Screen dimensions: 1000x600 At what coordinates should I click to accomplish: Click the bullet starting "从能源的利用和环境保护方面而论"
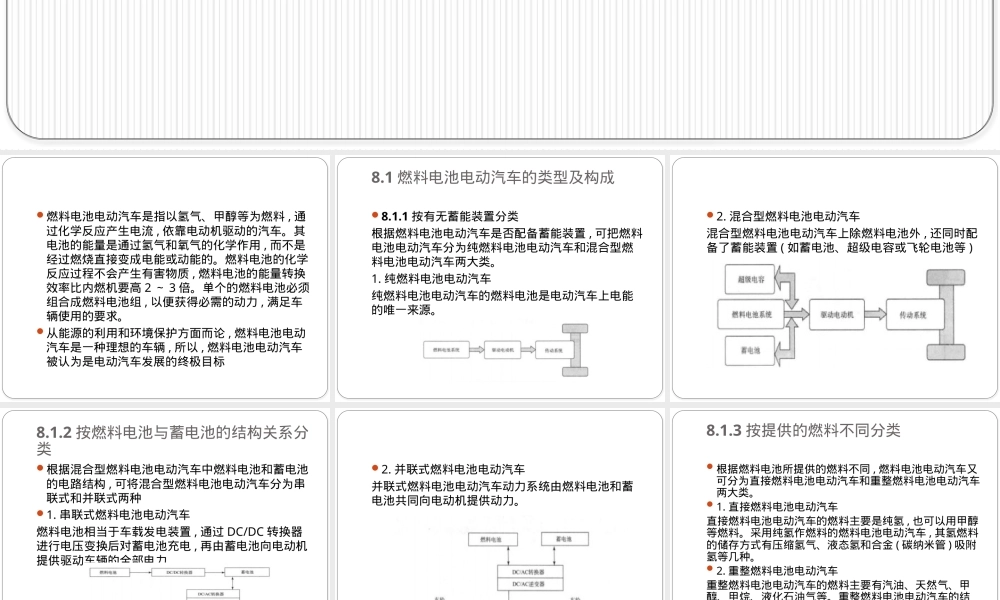tap(175, 347)
